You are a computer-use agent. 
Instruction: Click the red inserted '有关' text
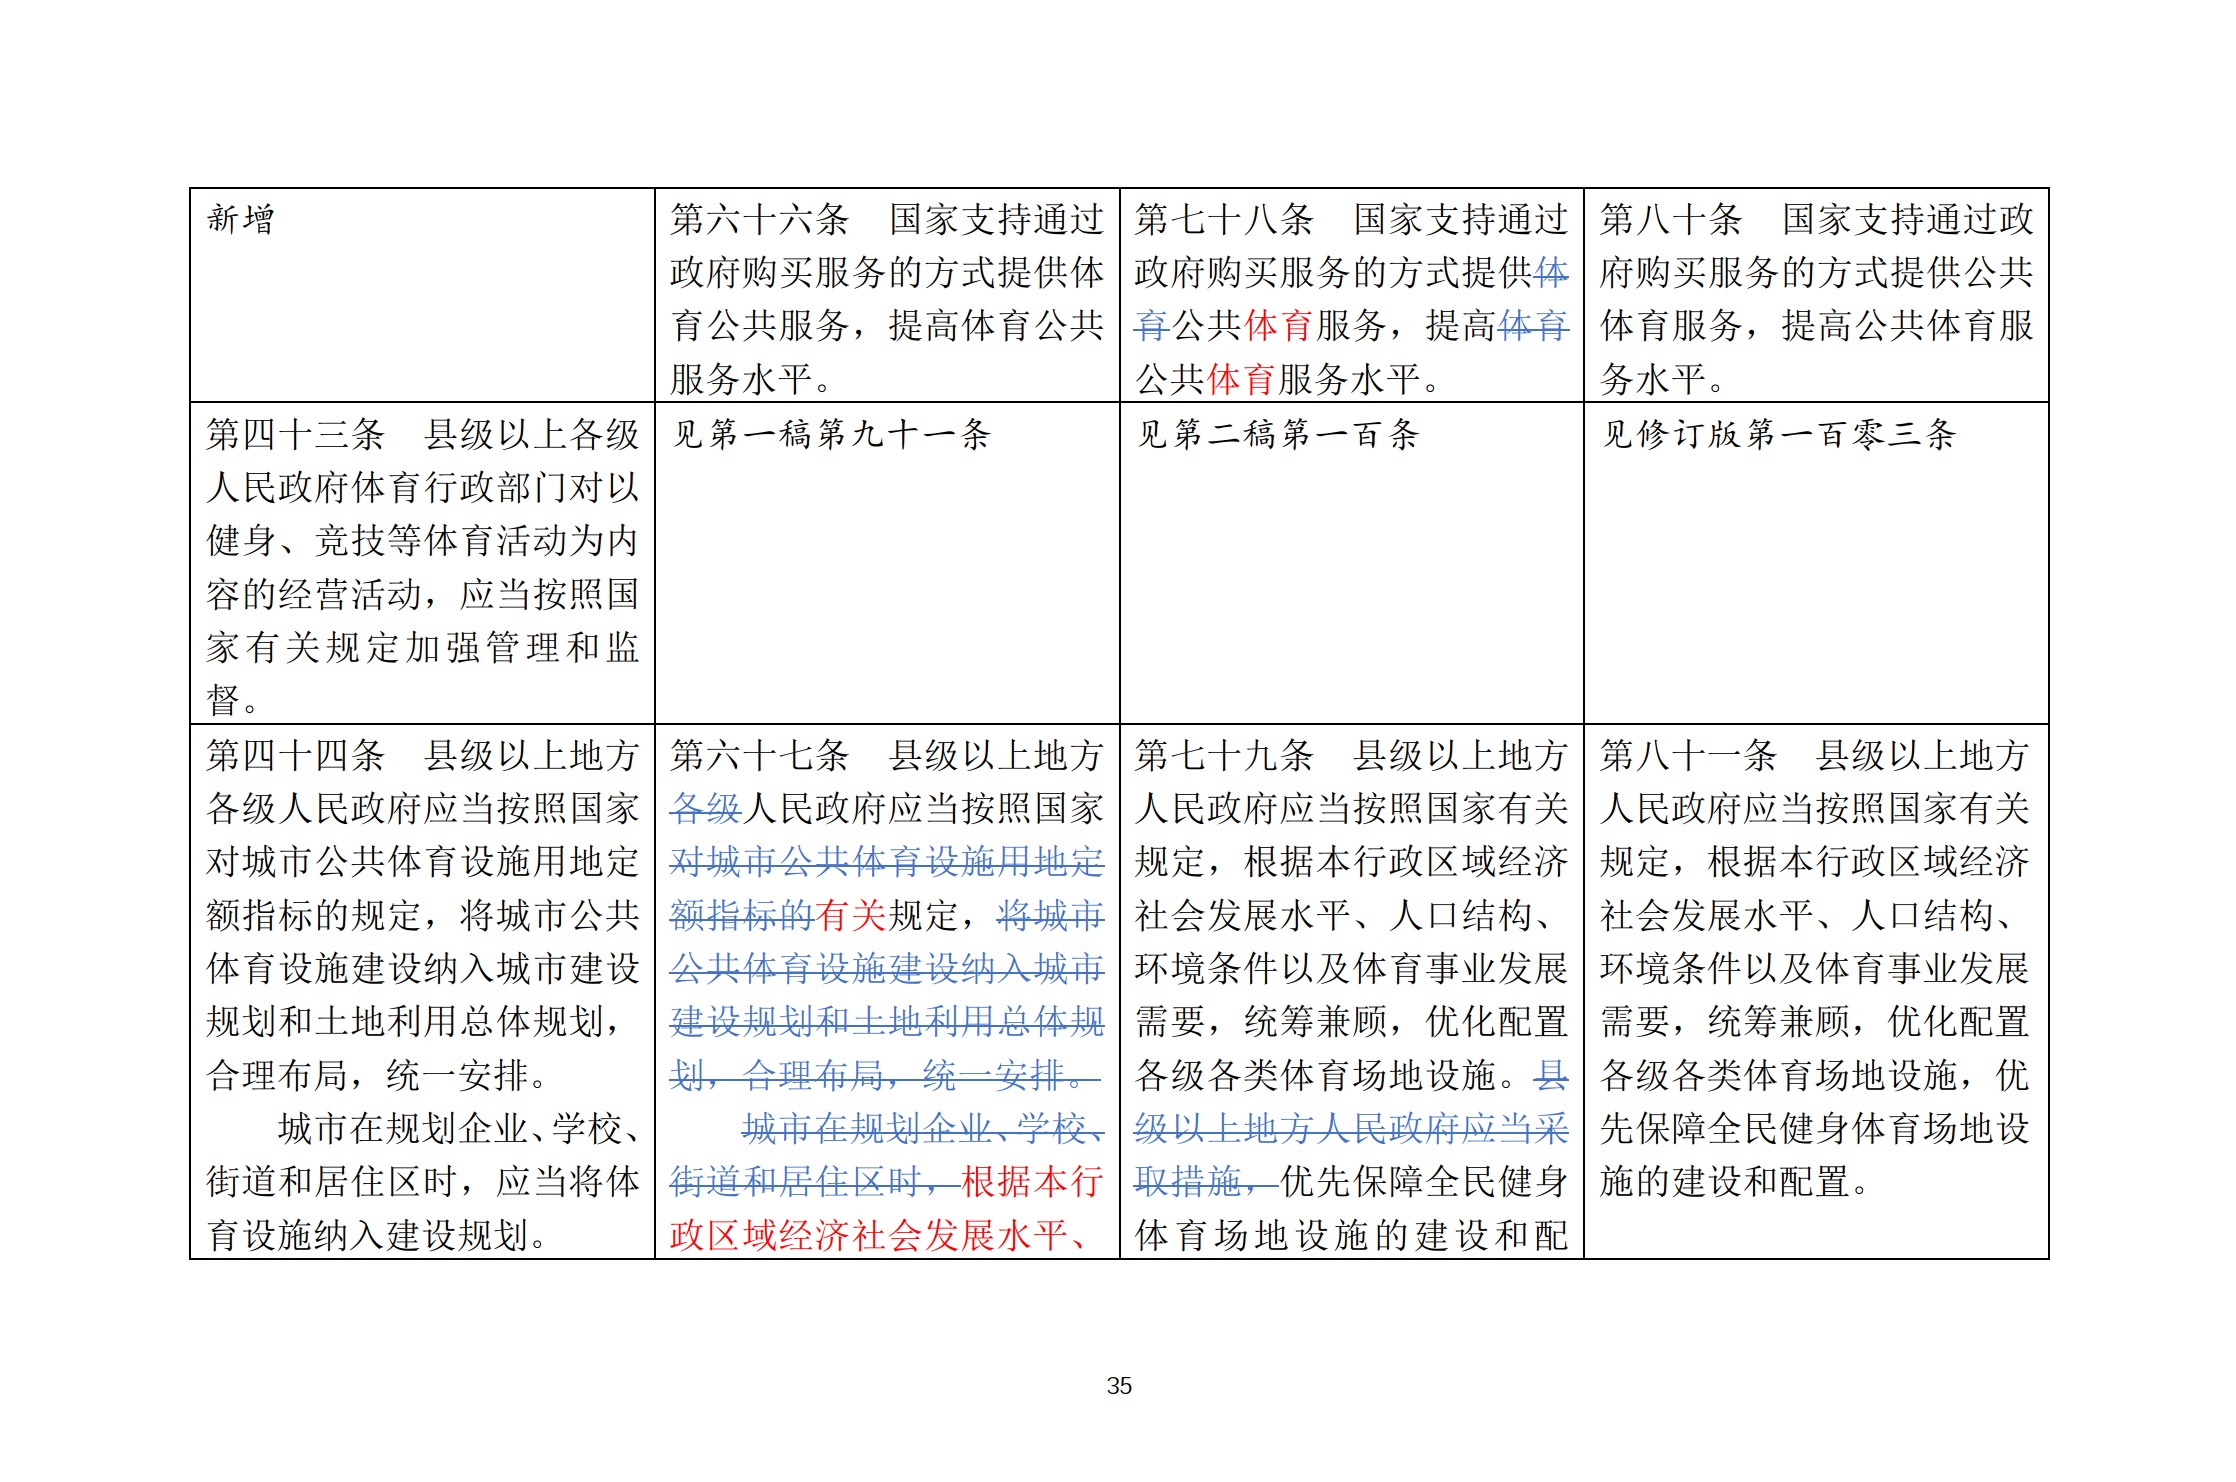(851, 915)
